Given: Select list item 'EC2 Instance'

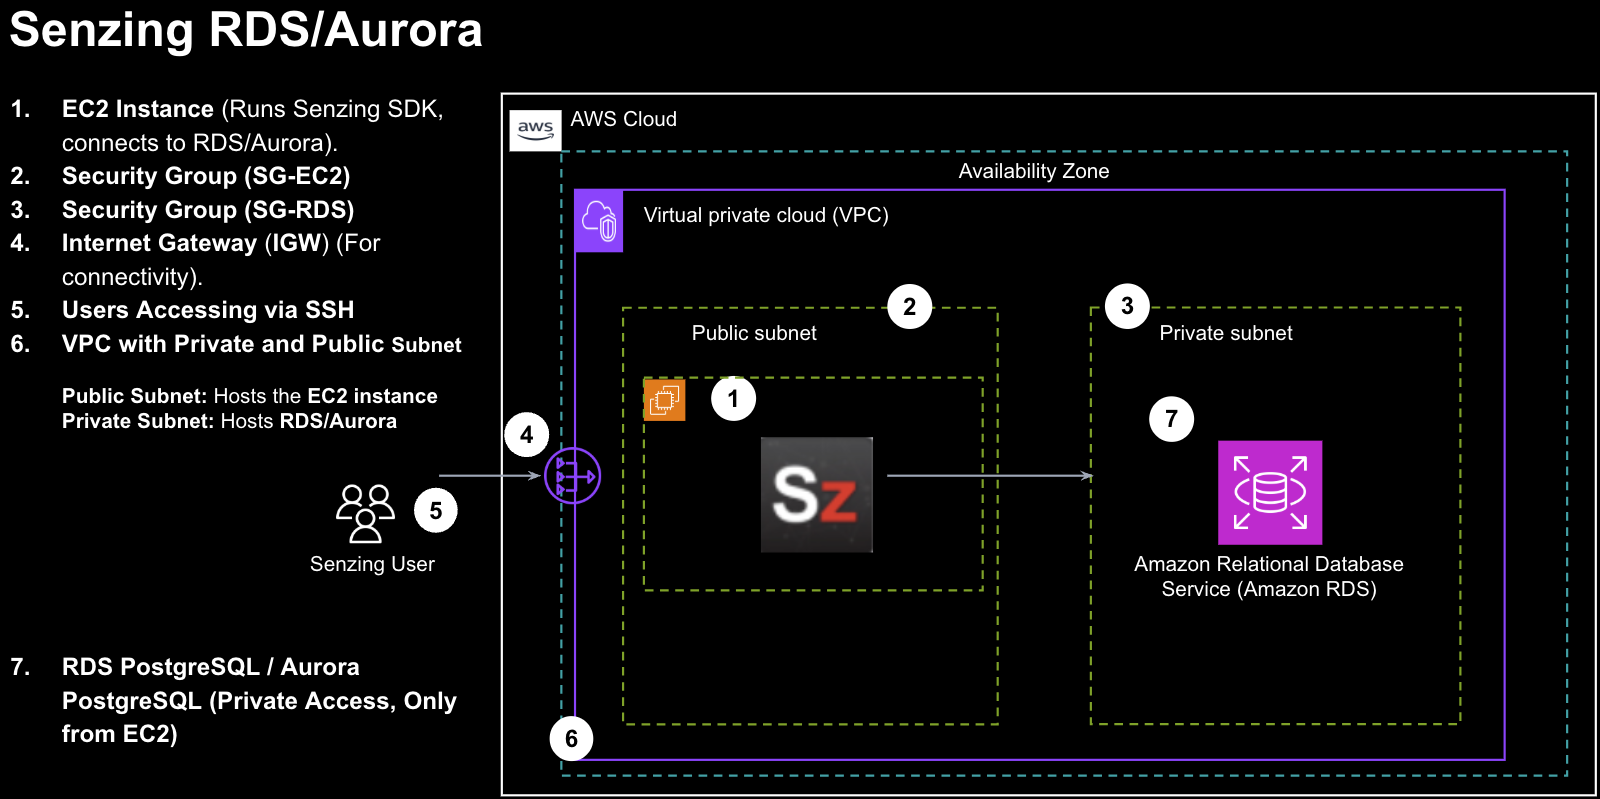Looking at the screenshot, I should coord(138,109).
